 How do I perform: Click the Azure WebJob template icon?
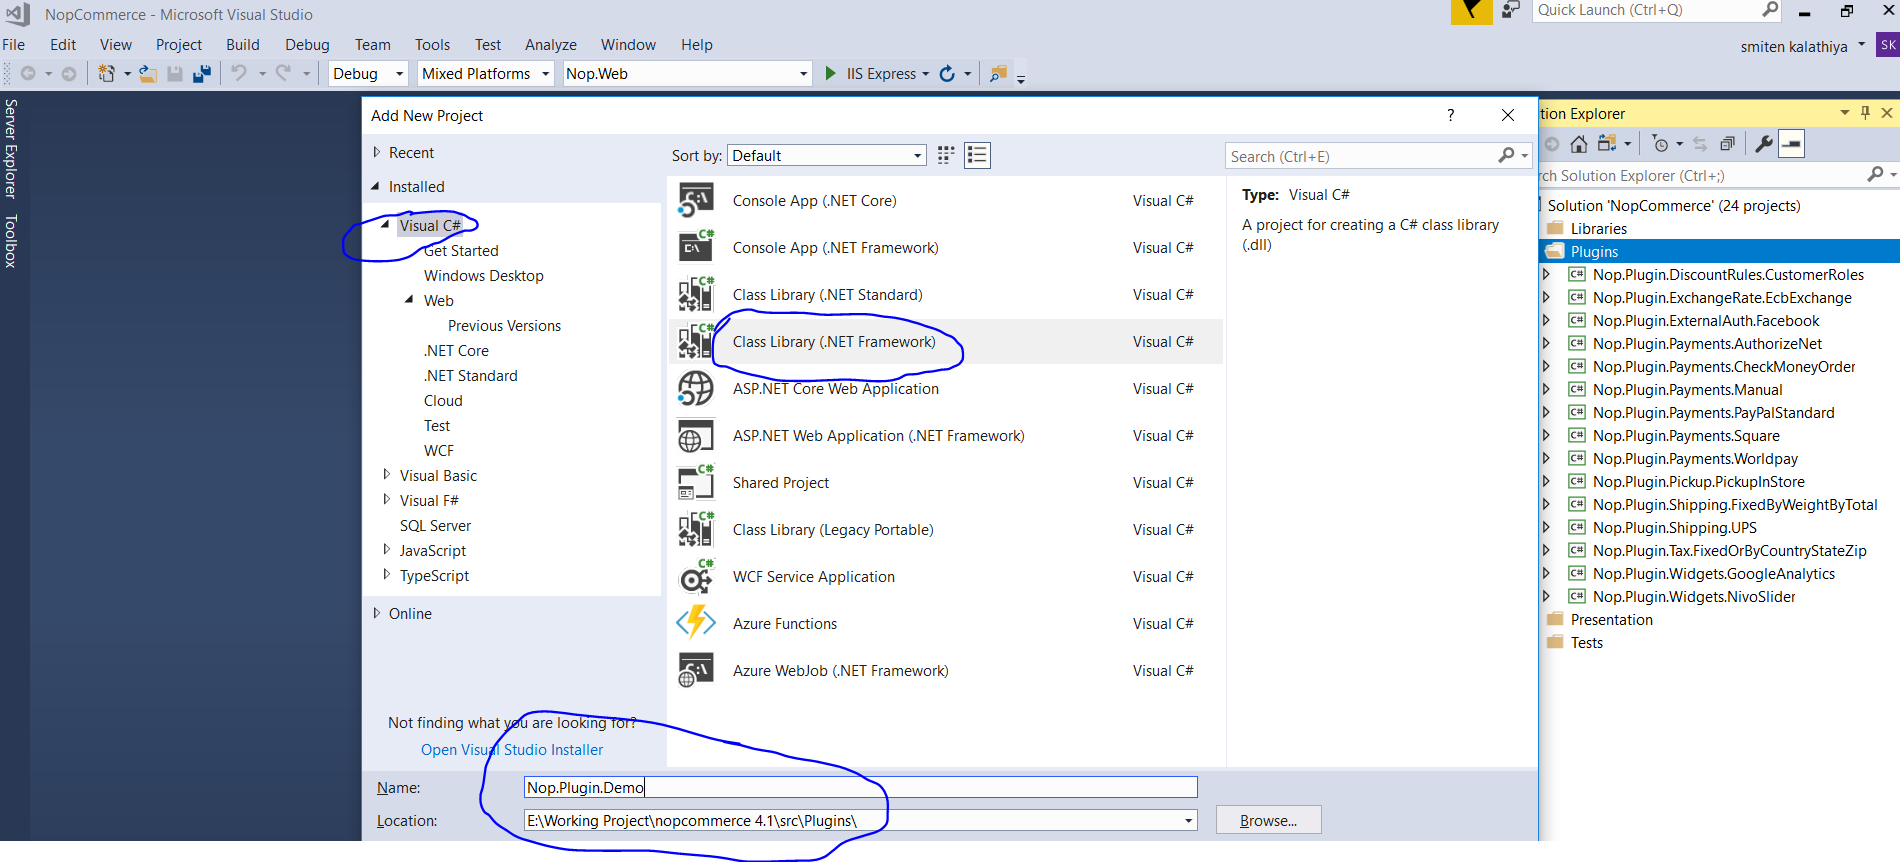coord(696,670)
